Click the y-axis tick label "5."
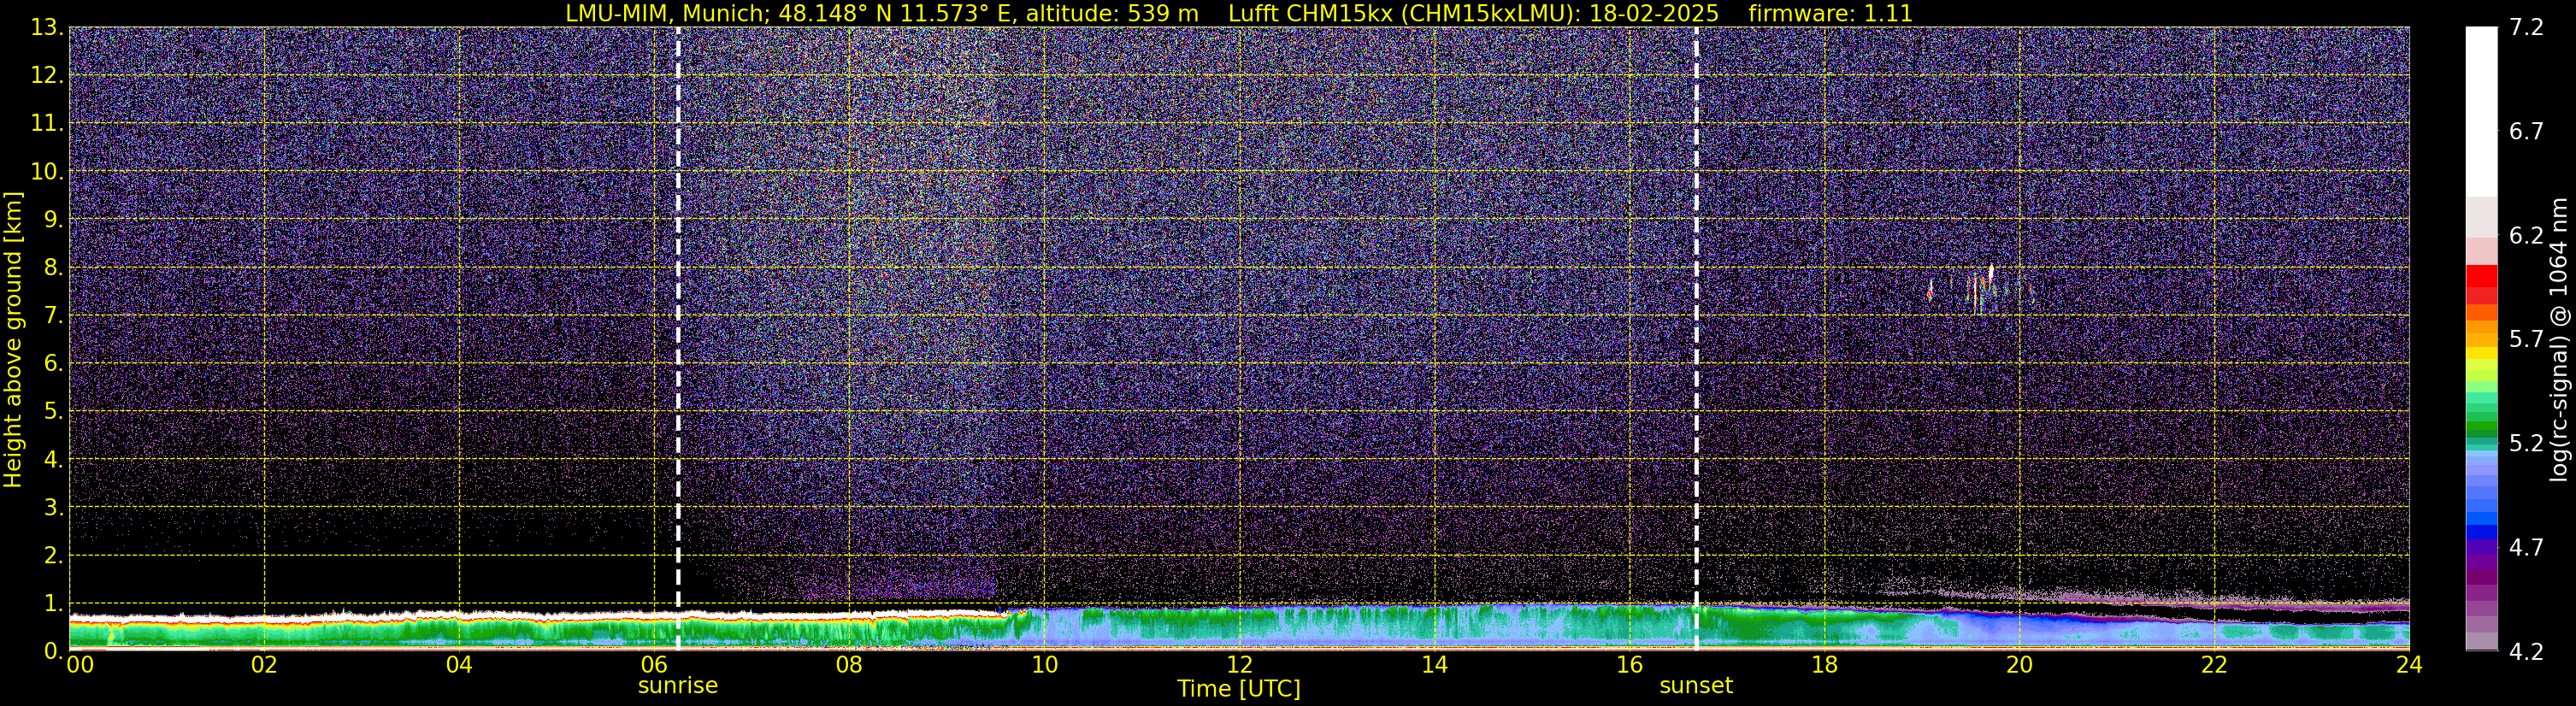The image size is (2576, 706). pos(53,412)
